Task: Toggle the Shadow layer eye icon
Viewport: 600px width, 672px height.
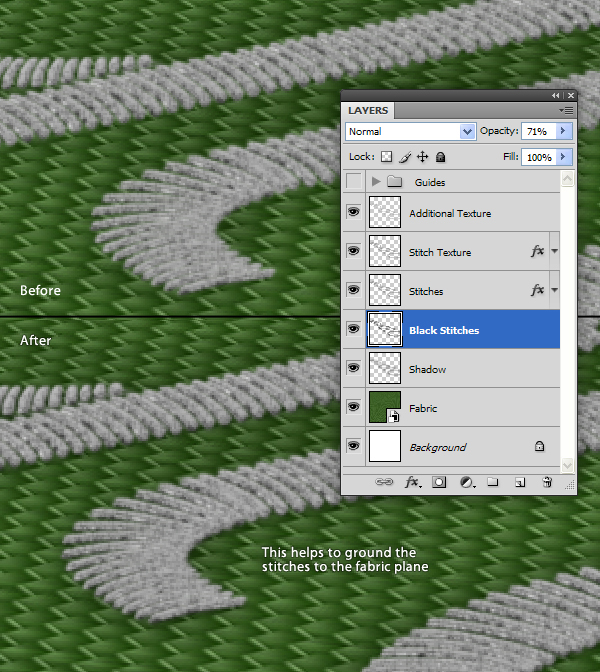Action: coord(354,368)
